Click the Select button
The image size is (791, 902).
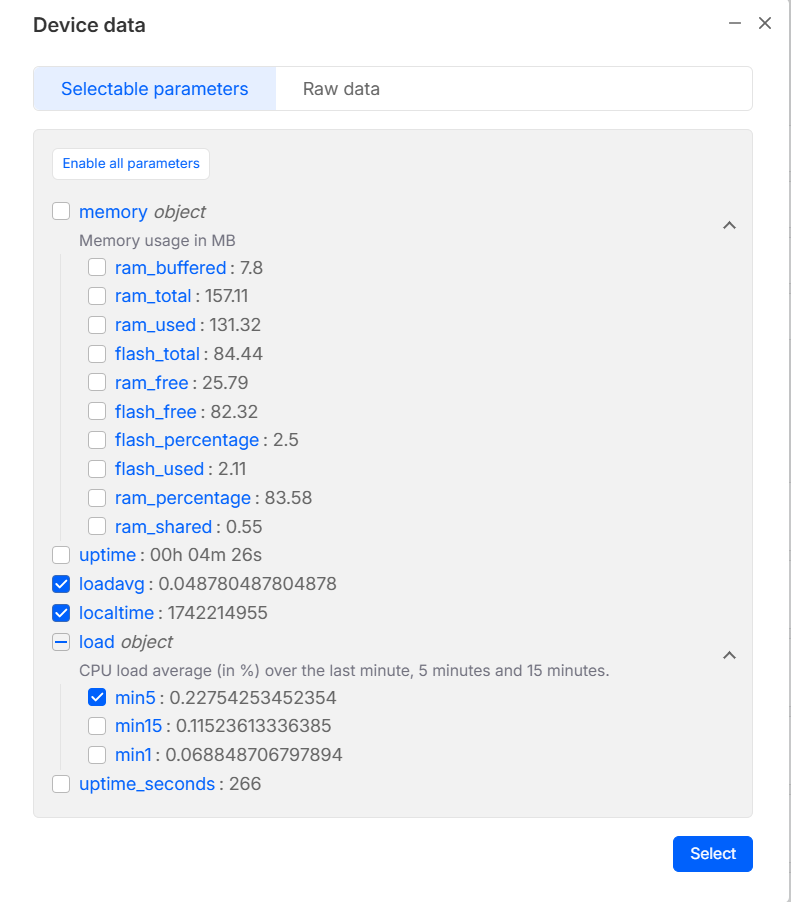click(x=712, y=853)
